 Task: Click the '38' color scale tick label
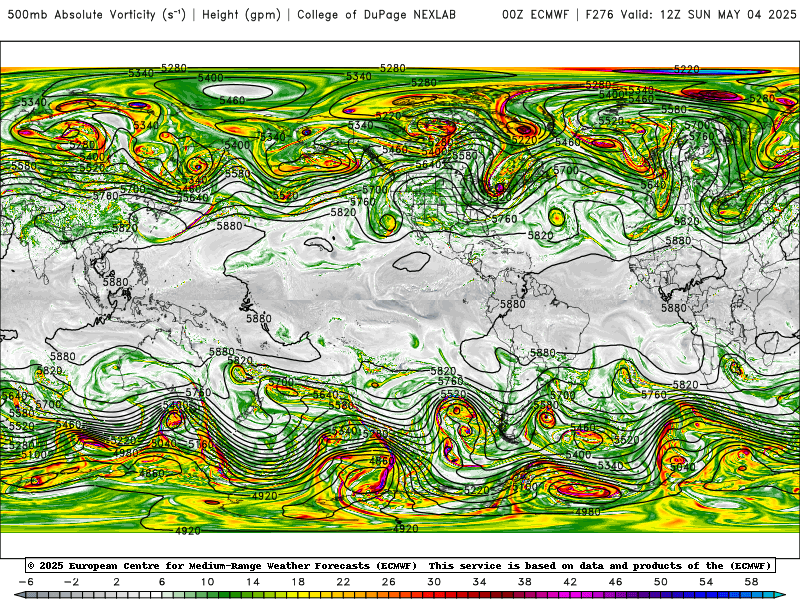(x=524, y=582)
